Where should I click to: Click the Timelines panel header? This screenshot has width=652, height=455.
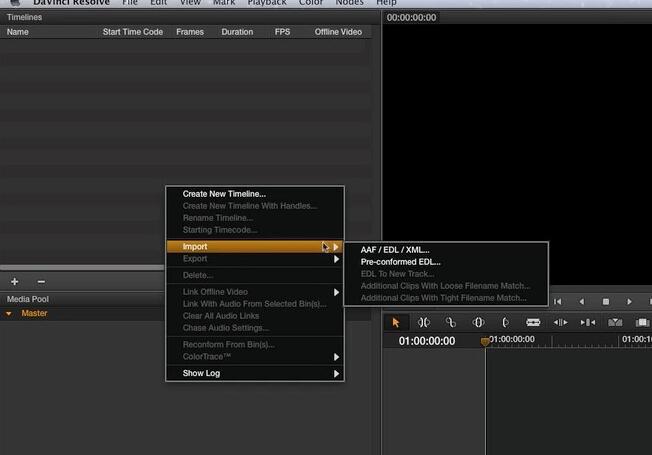(x=25, y=17)
